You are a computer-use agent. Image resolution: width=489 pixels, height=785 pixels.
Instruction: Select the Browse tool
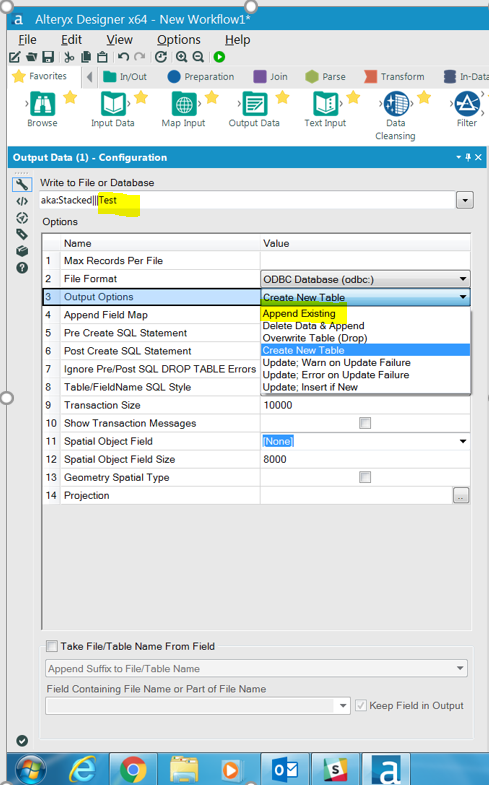click(42, 109)
